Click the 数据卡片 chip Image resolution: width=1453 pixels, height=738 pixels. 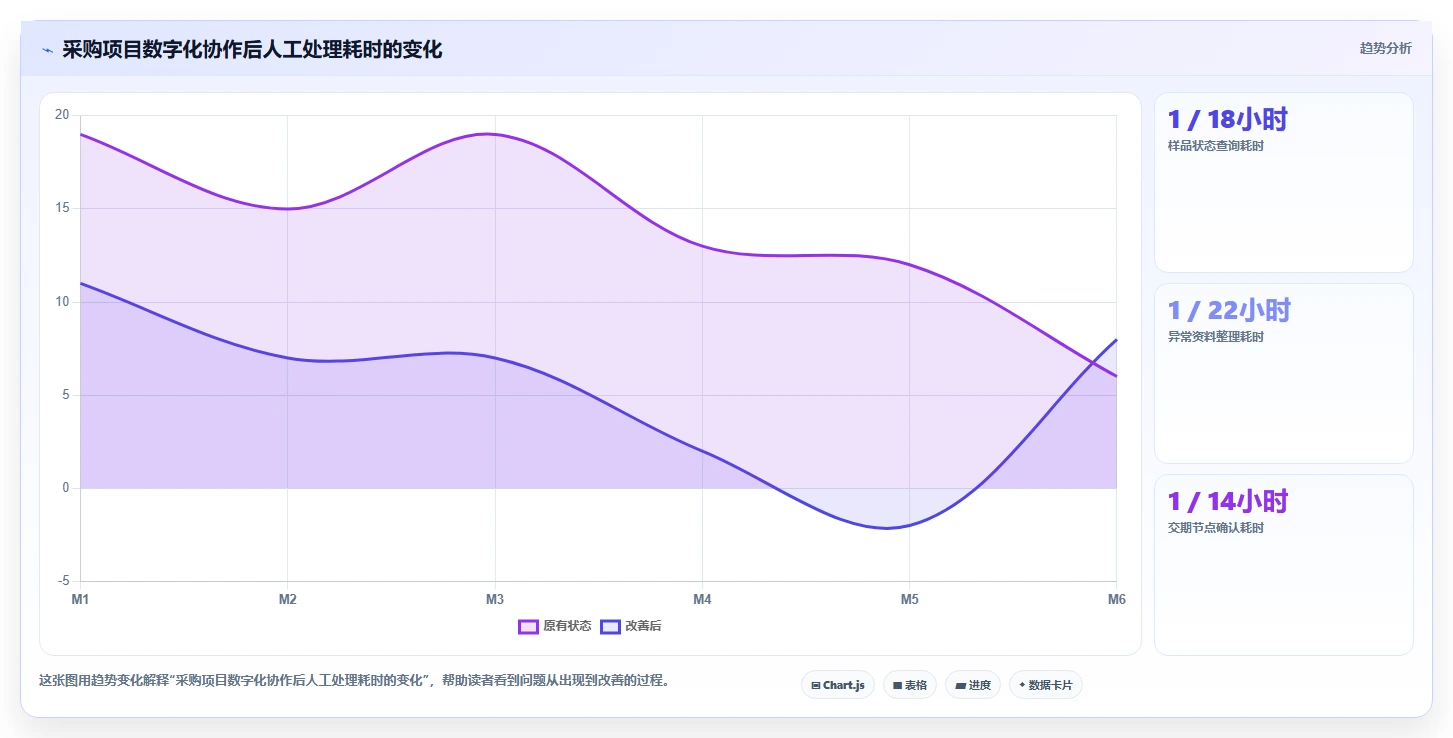pos(1046,685)
